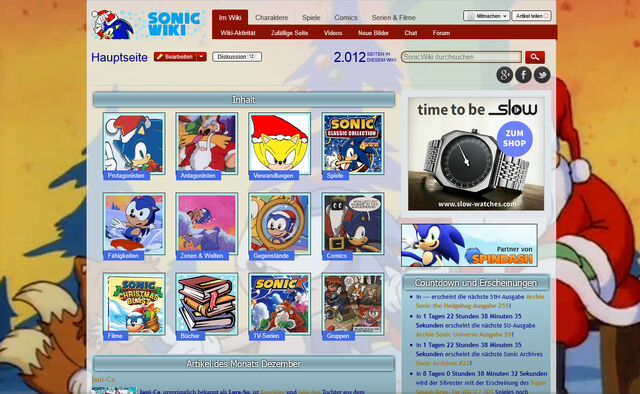Screen dimensions: 640x394
Task: Go to Wiki-Aktivität
Action: tap(238, 33)
